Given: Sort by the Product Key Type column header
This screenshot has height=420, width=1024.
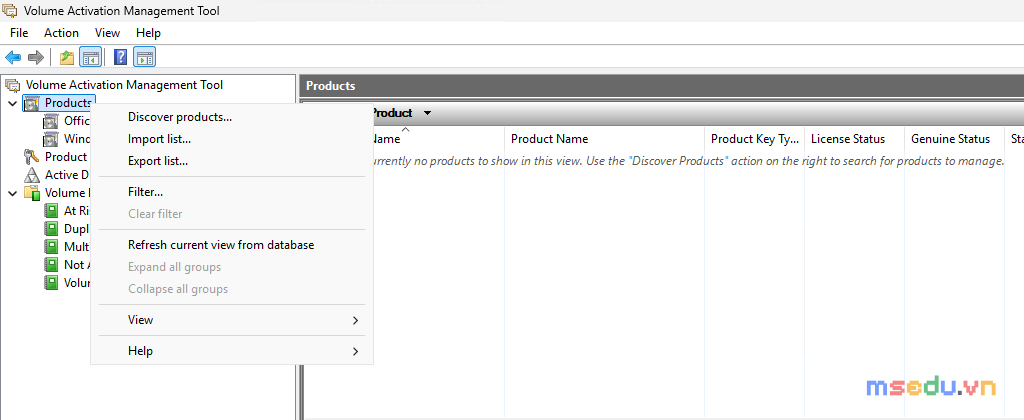Looking at the screenshot, I should [x=754, y=139].
